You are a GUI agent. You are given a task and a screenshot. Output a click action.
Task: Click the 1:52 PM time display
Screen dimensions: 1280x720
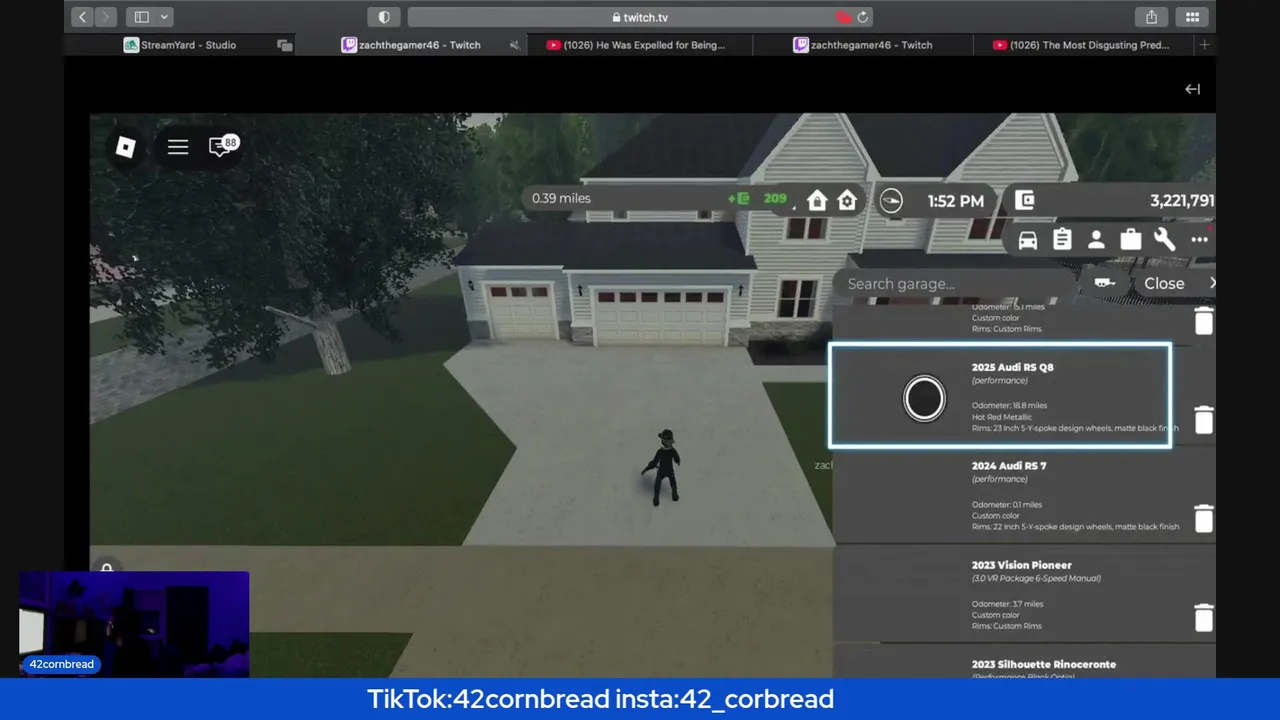coord(955,201)
